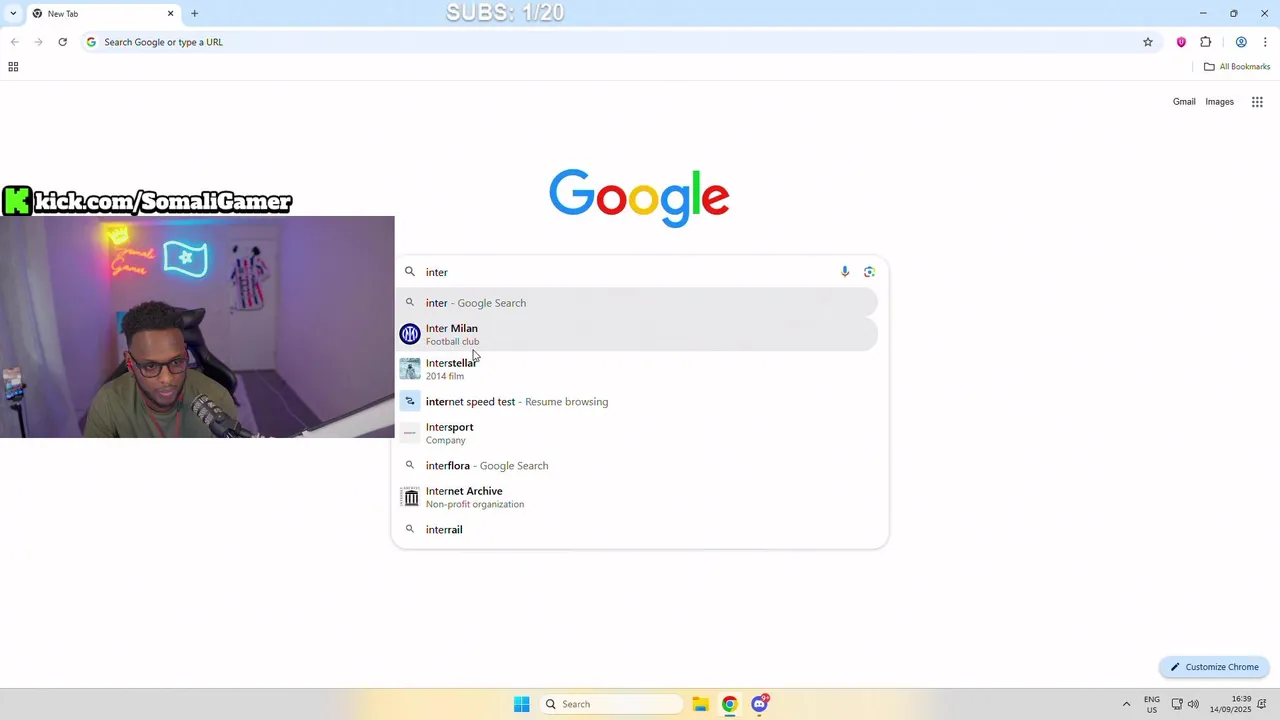This screenshot has height=720, width=1280.
Task: Open the purple shield extension icon
Action: click(x=1181, y=42)
